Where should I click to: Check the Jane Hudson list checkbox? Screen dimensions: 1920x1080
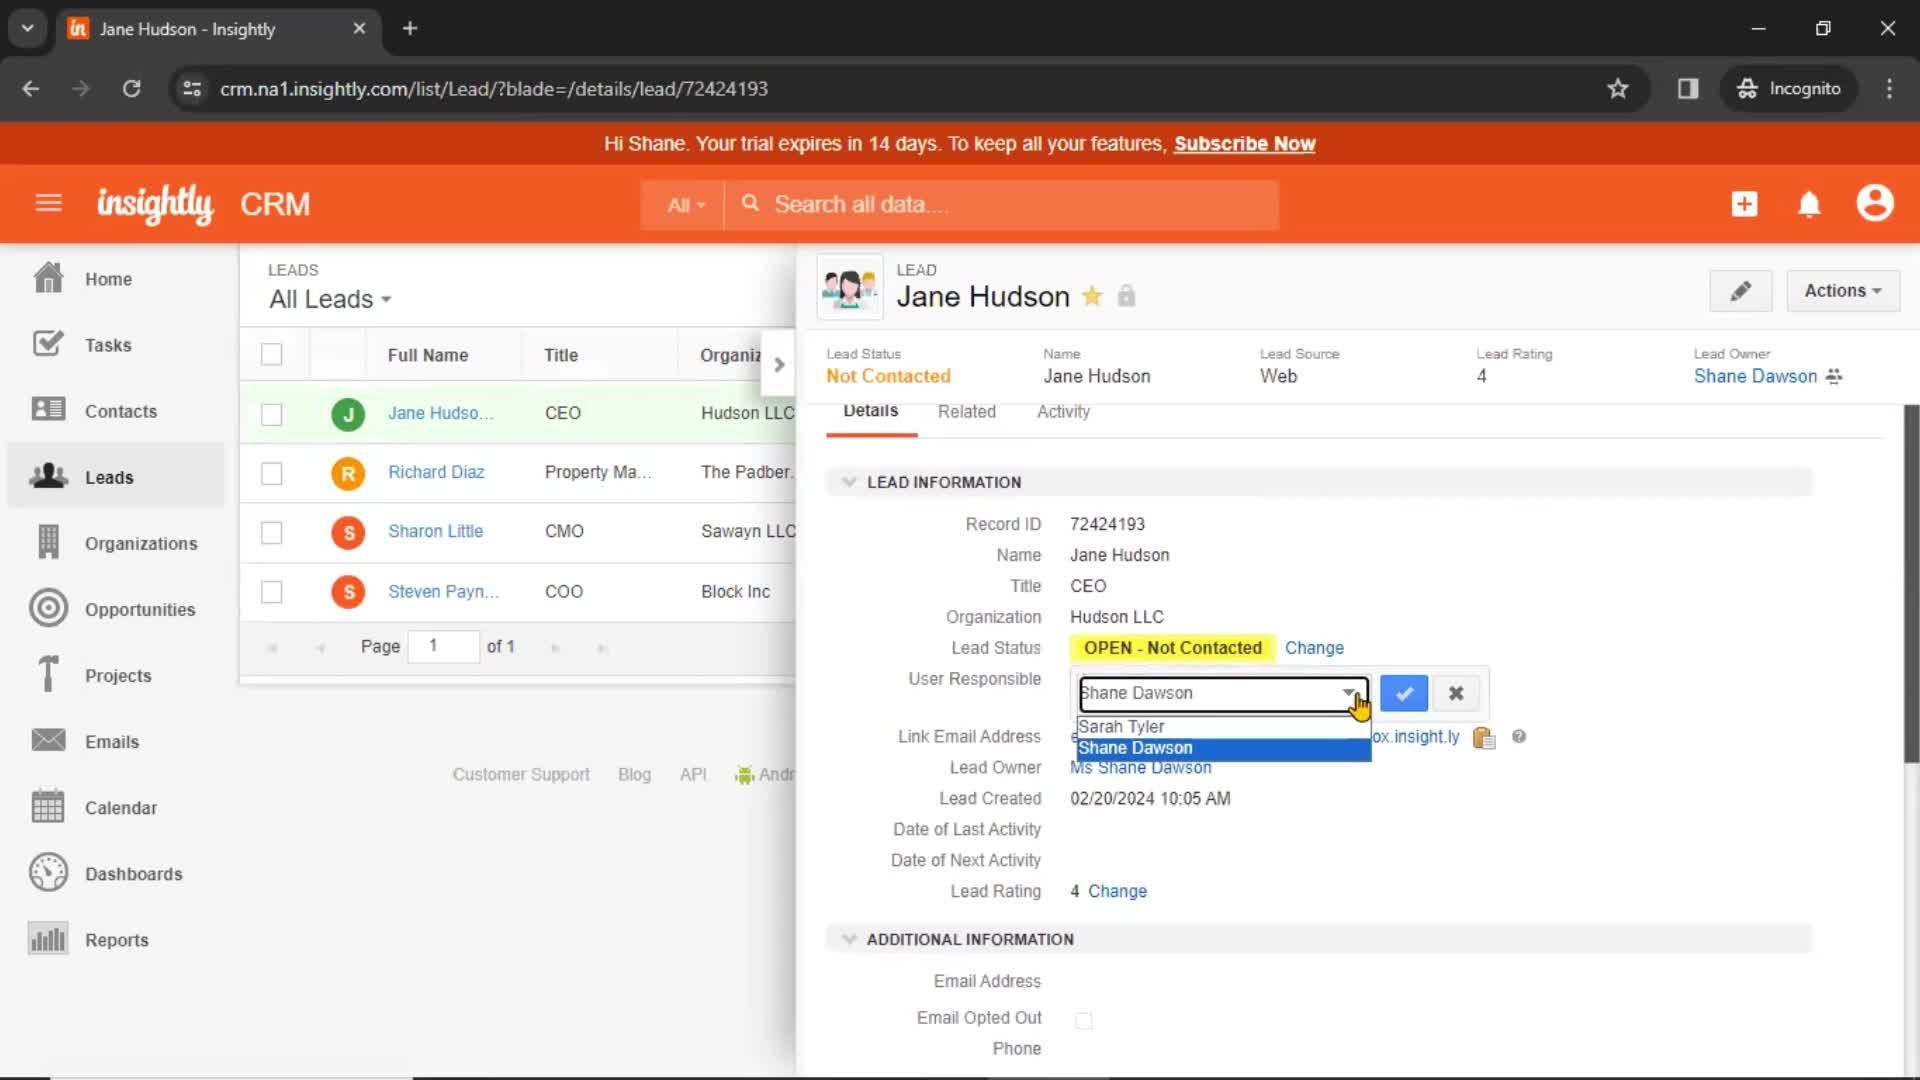click(x=272, y=411)
